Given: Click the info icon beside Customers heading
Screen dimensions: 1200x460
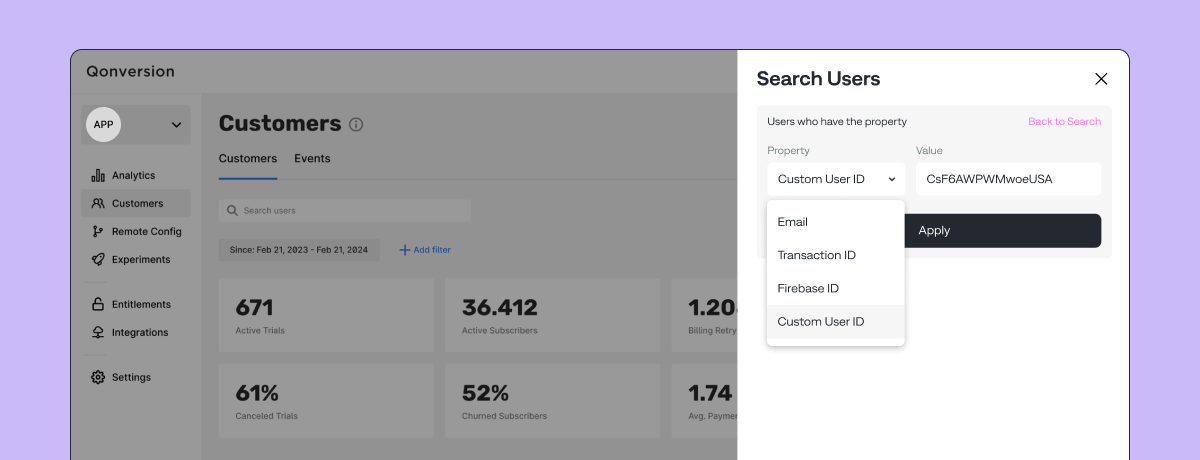Looking at the screenshot, I should click(356, 125).
